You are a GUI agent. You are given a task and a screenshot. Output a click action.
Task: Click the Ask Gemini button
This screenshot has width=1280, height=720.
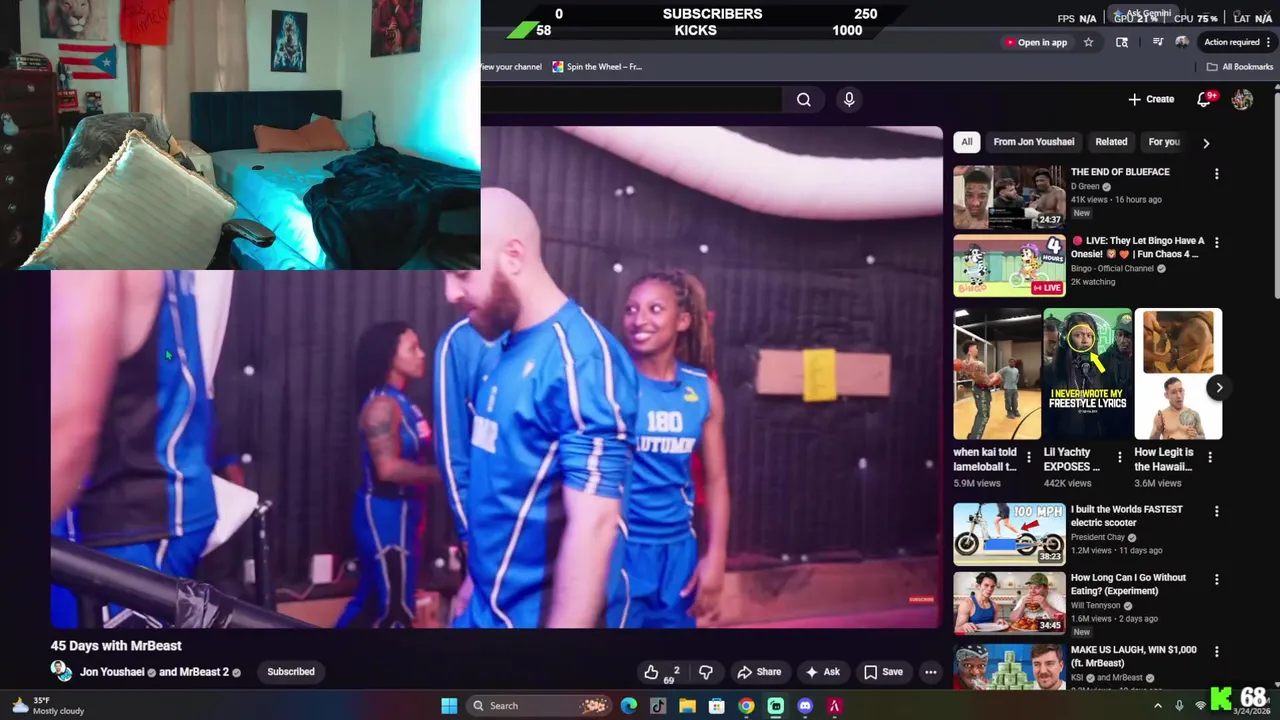point(1143,14)
